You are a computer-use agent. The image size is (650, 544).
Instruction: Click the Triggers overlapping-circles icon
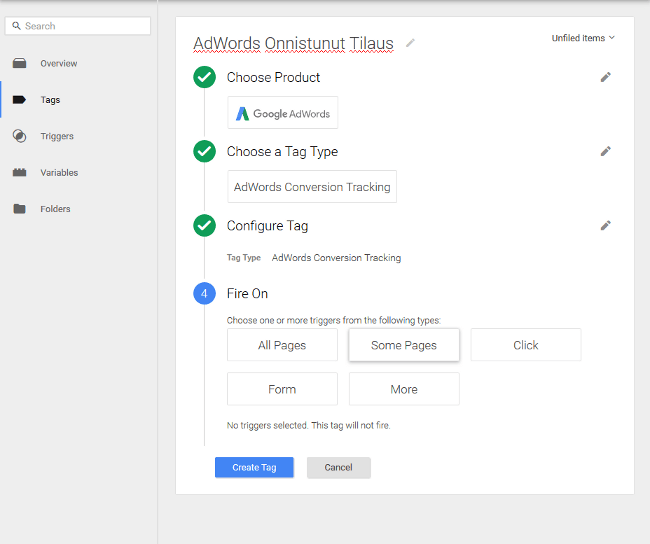coord(19,136)
